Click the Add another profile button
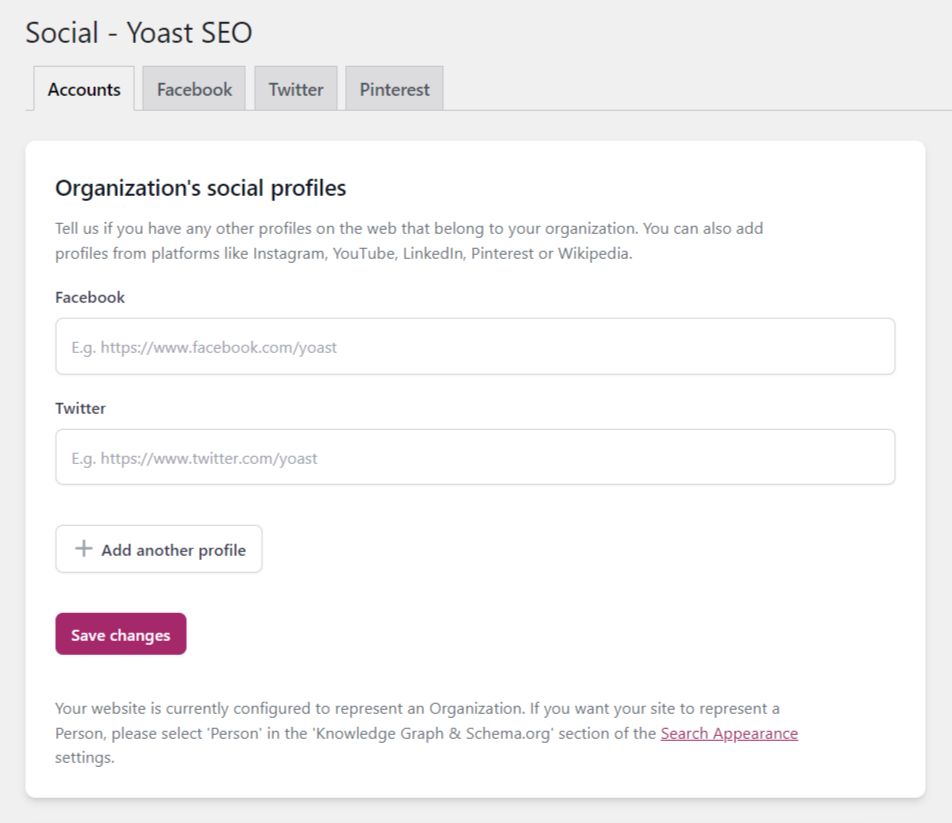This screenshot has height=823, width=952. click(x=158, y=549)
